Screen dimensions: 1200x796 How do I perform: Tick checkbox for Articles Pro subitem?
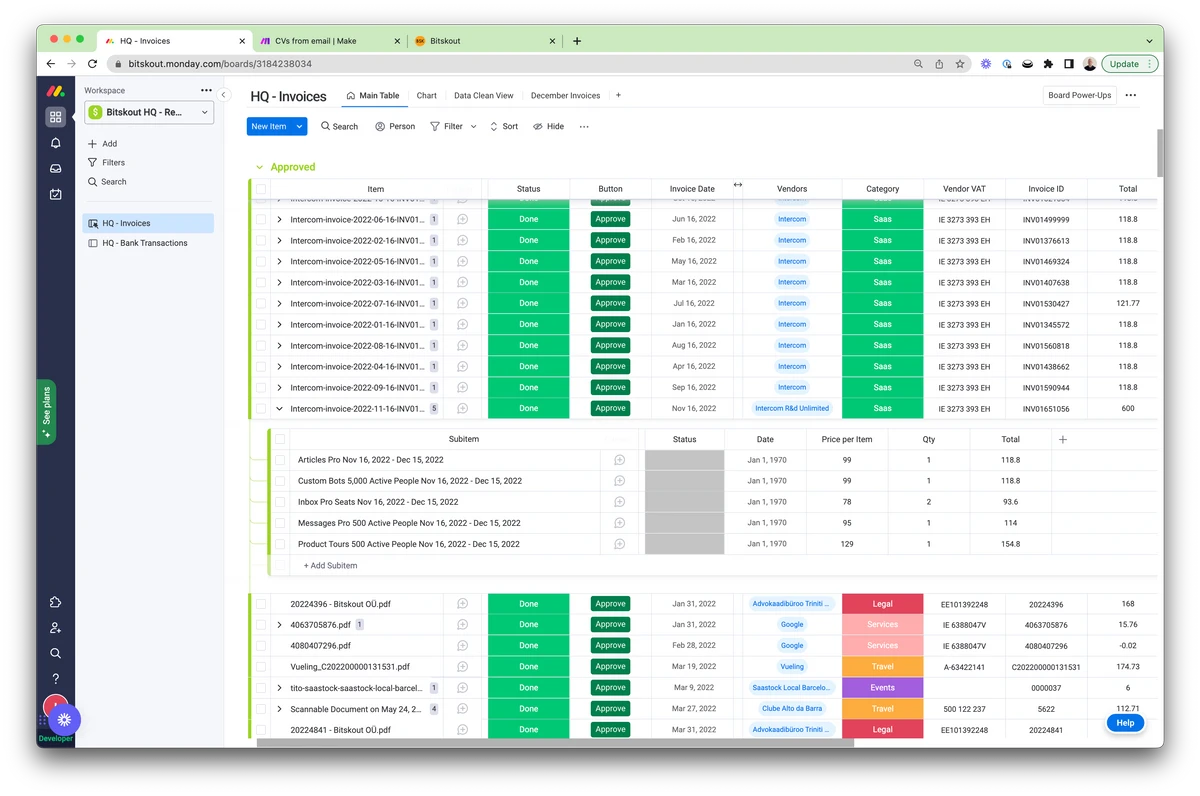tap(280, 460)
